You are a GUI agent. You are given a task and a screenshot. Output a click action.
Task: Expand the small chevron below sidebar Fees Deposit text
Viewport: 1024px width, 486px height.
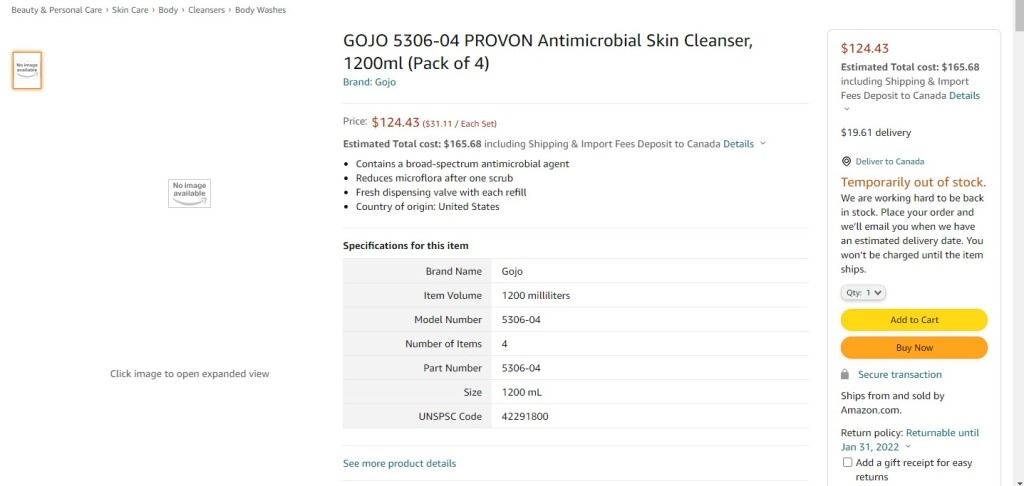click(x=846, y=109)
